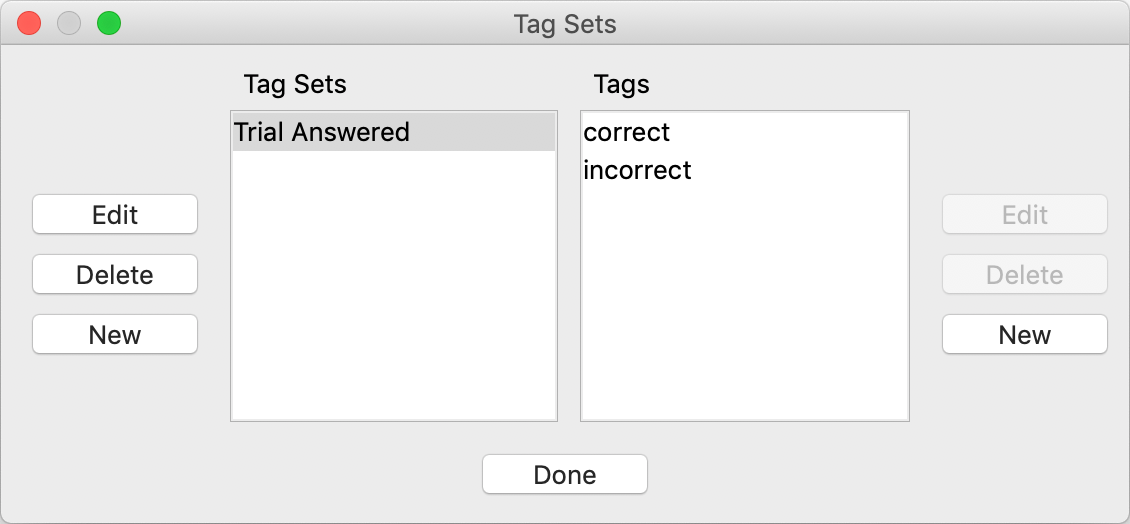Click the window title bar right of title

[x=850, y=23]
